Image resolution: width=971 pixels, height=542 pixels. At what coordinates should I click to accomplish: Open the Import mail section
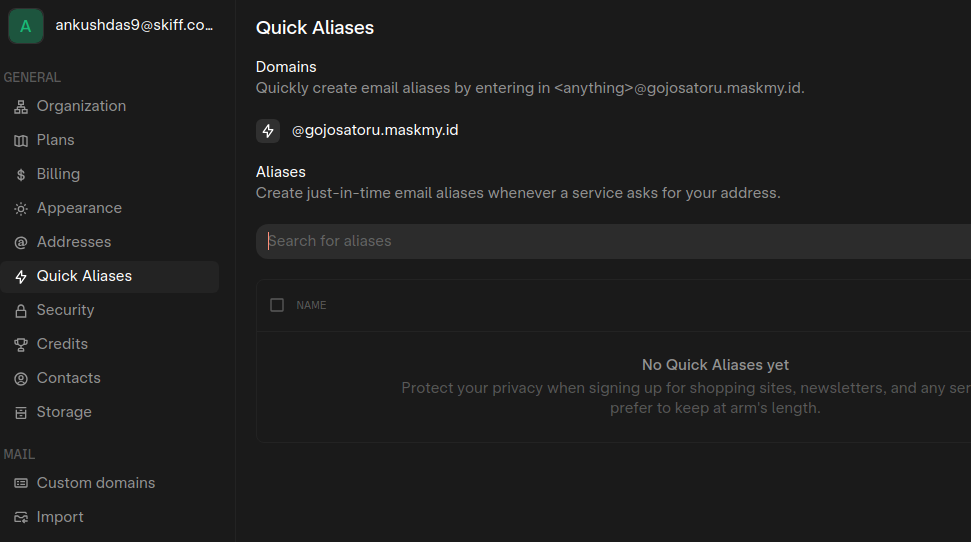click(60, 517)
